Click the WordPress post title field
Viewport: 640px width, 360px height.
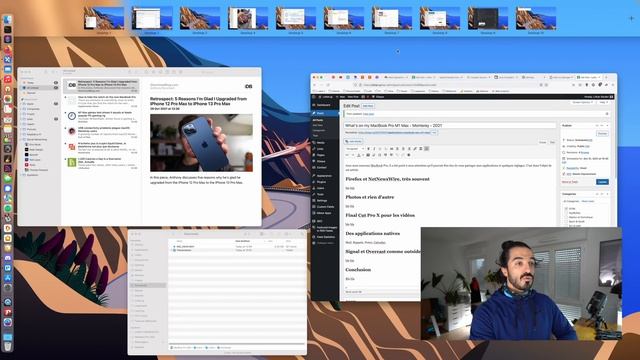(450, 126)
